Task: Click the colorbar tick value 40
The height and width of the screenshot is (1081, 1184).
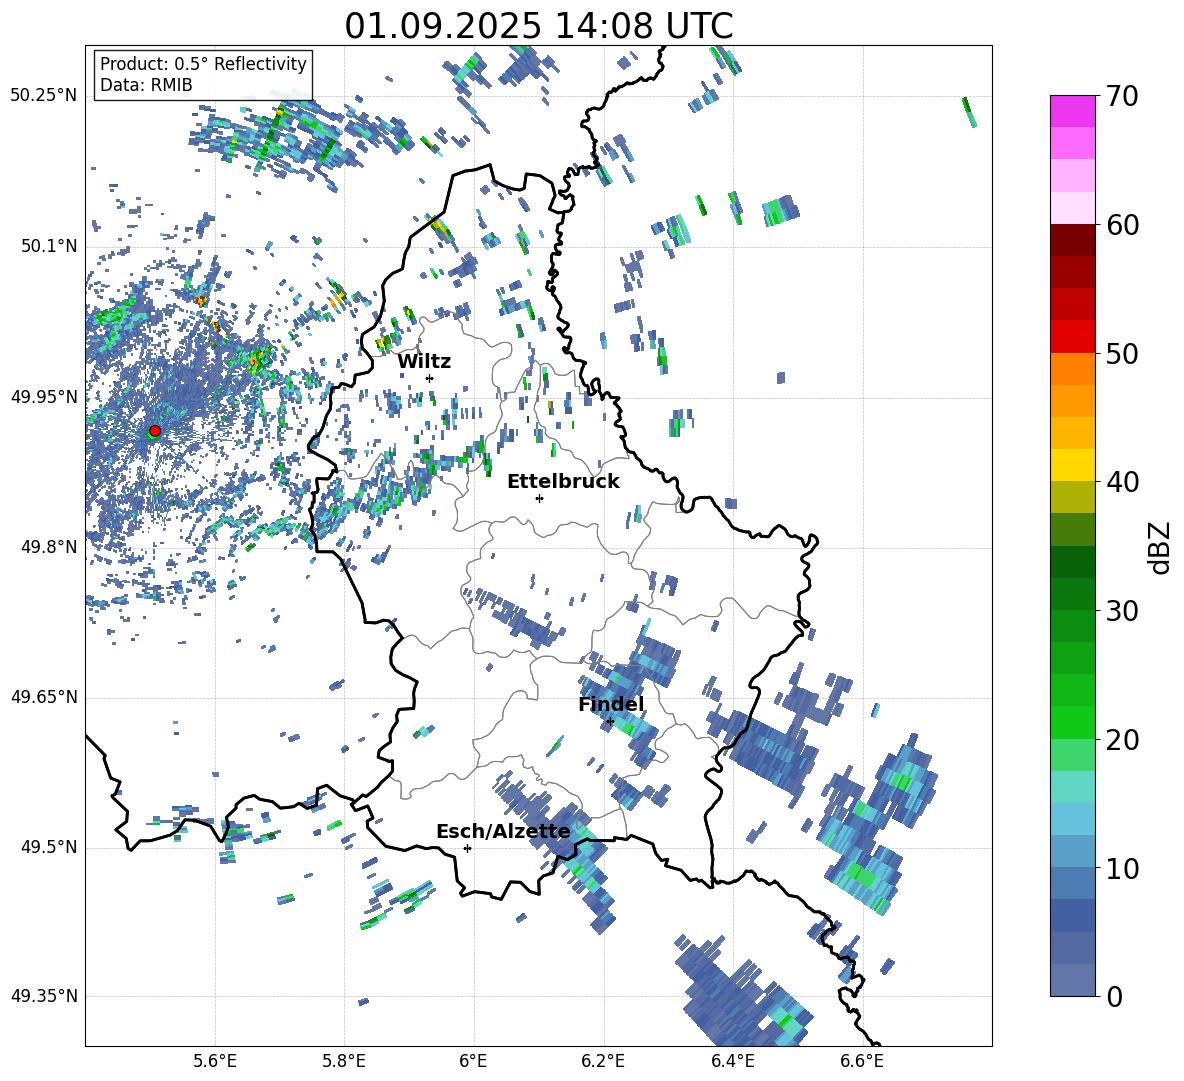Action: (1122, 482)
